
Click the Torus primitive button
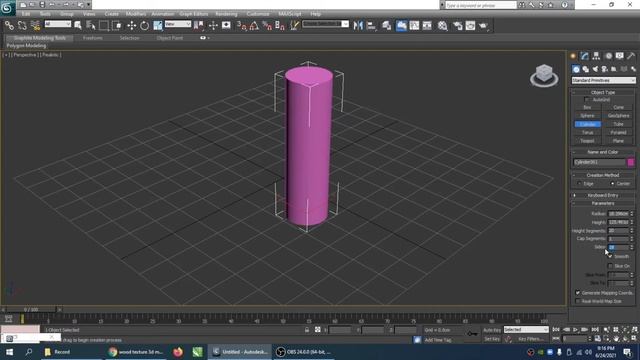click(x=587, y=133)
